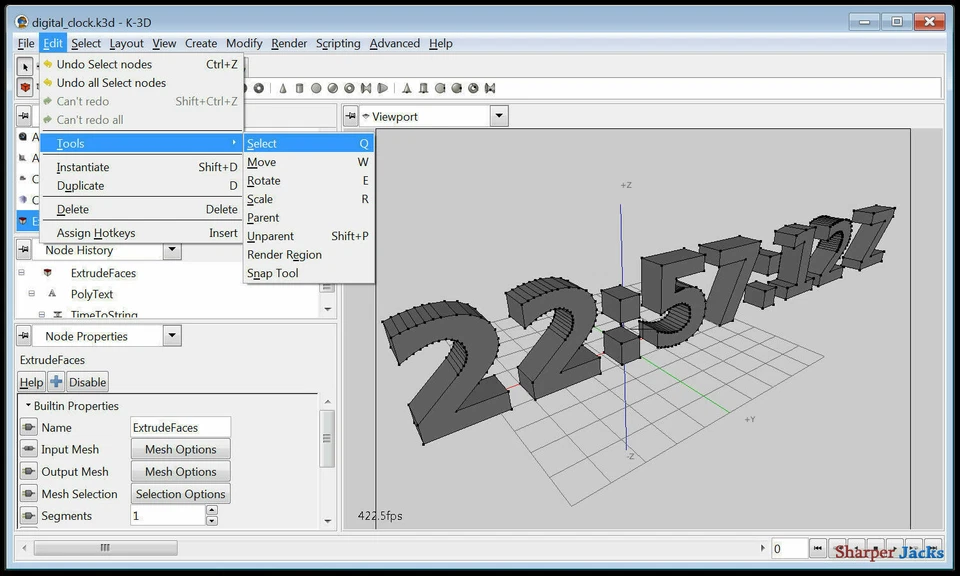Open the Node Properties panel dropdown

coord(172,335)
